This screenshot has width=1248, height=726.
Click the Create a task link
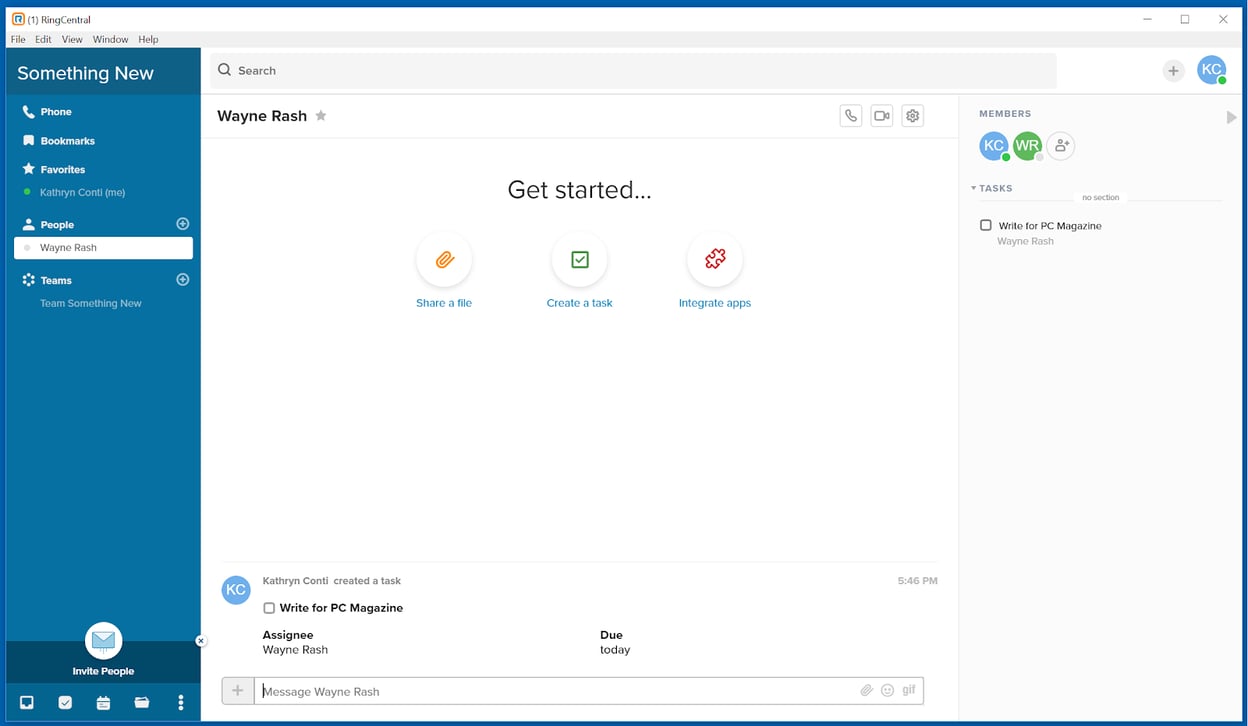579,303
